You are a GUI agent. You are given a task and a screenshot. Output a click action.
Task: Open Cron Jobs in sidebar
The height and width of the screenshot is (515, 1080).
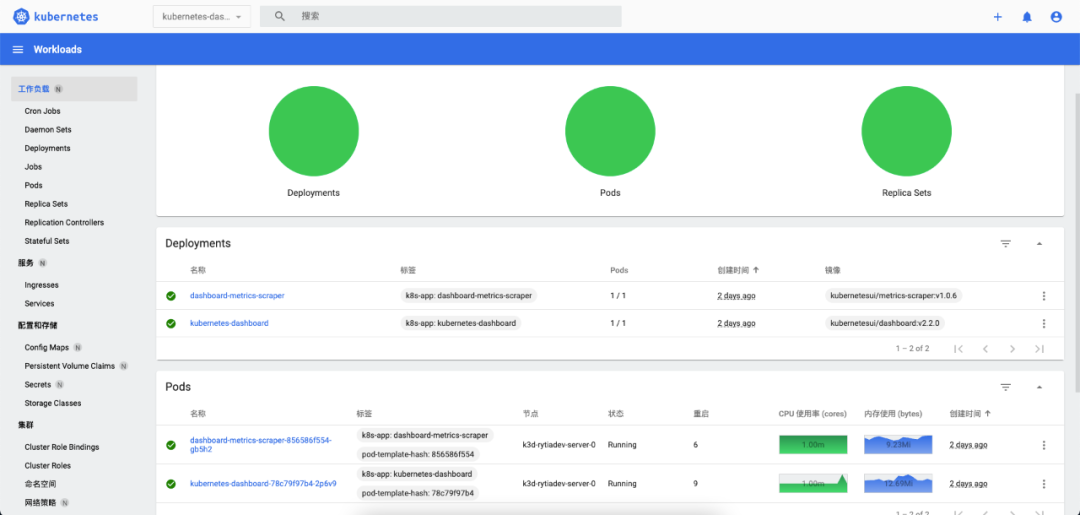pyautogui.click(x=43, y=111)
